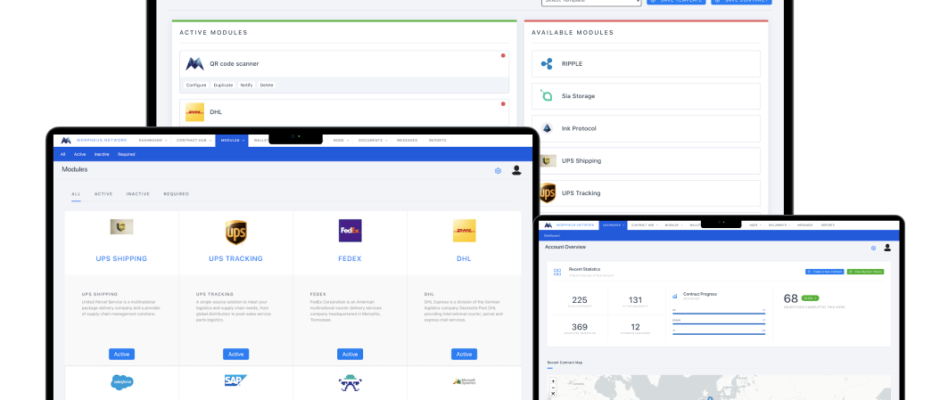Image resolution: width=940 pixels, height=400 pixels.
Task: Open the user profile icon on the Modules page
Action: coord(516,170)
